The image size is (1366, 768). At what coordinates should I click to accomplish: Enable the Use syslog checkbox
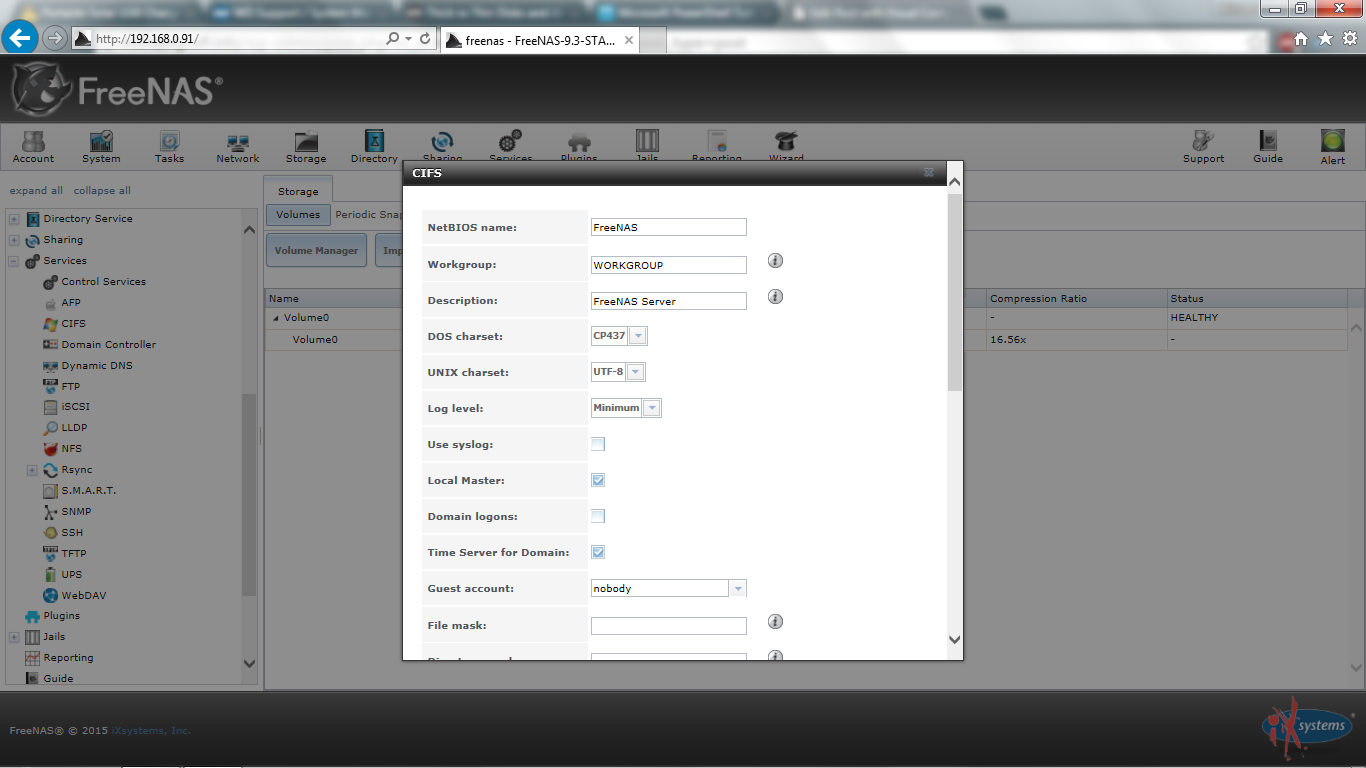[x=598, y=444]
